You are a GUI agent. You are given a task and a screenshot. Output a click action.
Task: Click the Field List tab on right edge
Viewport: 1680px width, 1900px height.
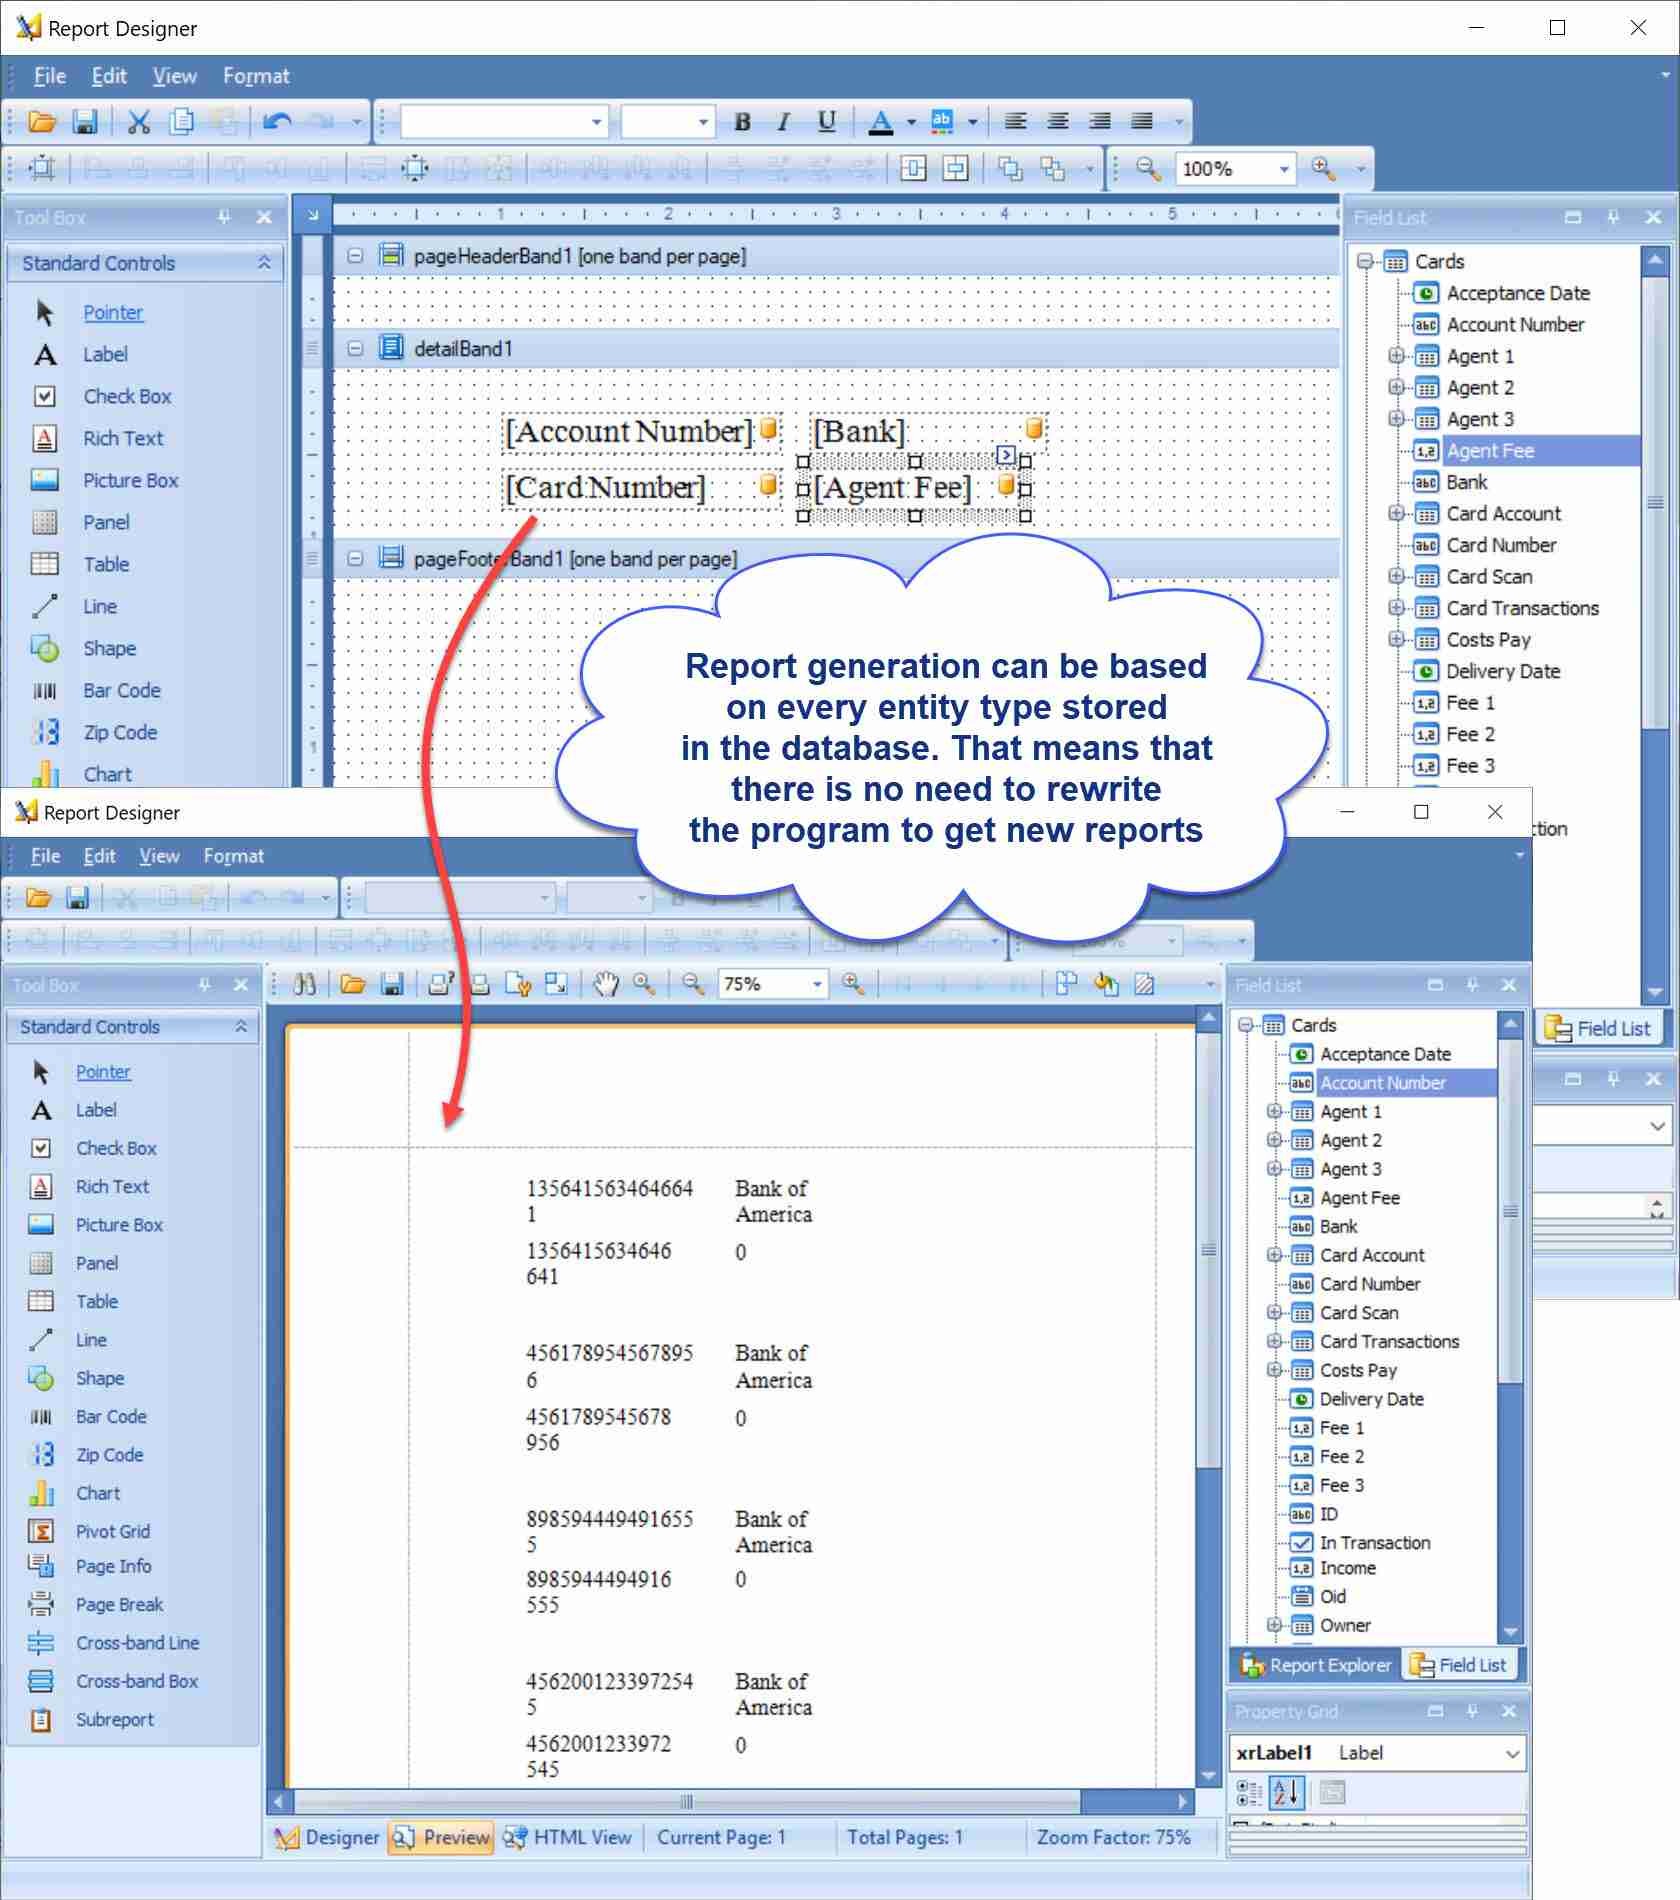1597,1028
